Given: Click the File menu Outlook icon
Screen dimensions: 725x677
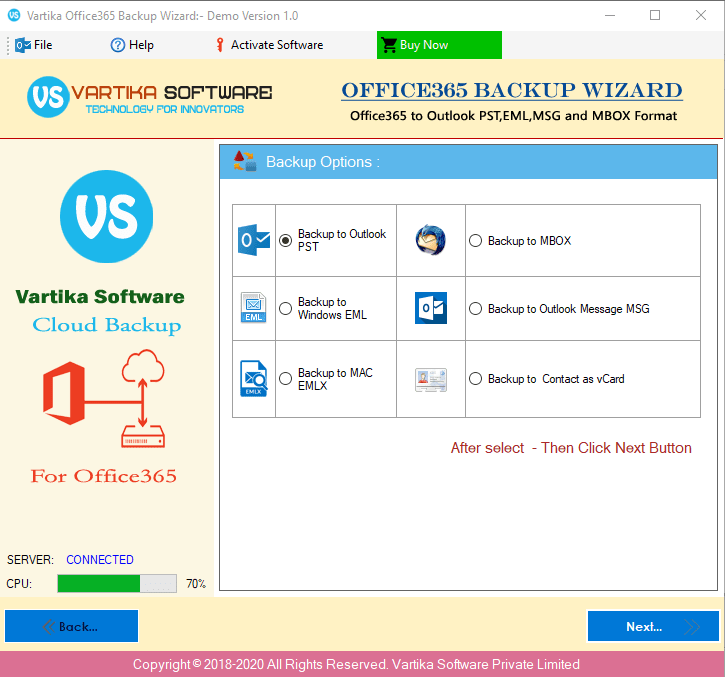Looking at the screenshot, I should (x=23, y=45).
